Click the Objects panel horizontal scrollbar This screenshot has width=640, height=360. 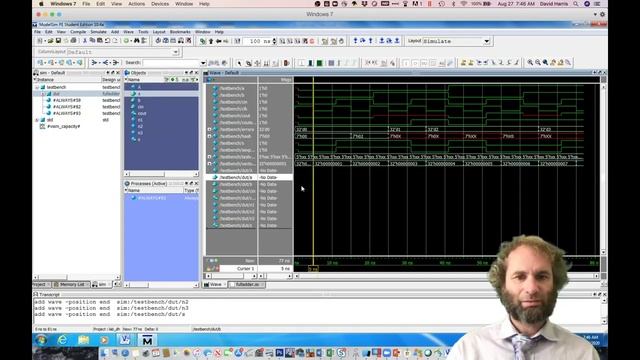tap(161, 174)
